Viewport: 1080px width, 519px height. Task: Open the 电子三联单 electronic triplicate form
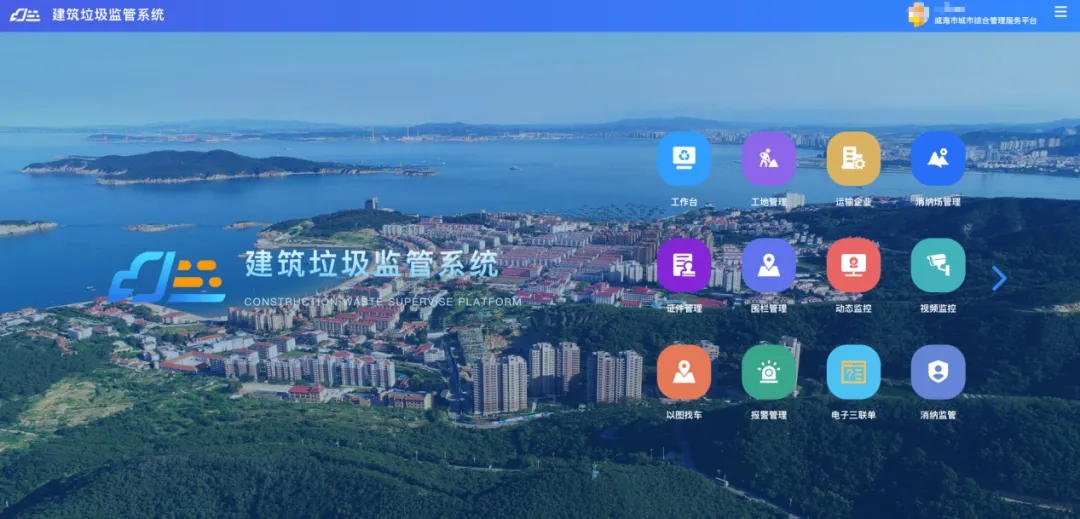(853, 373)
